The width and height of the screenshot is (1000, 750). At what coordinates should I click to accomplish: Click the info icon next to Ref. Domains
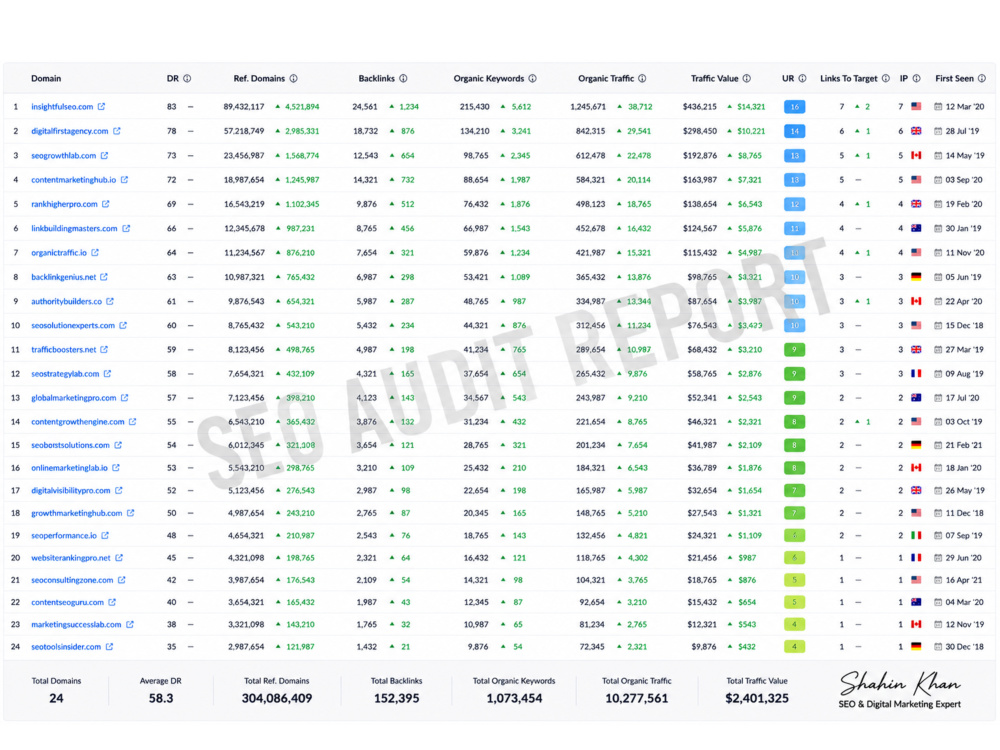pyautogui.click(x=293, y=78)
